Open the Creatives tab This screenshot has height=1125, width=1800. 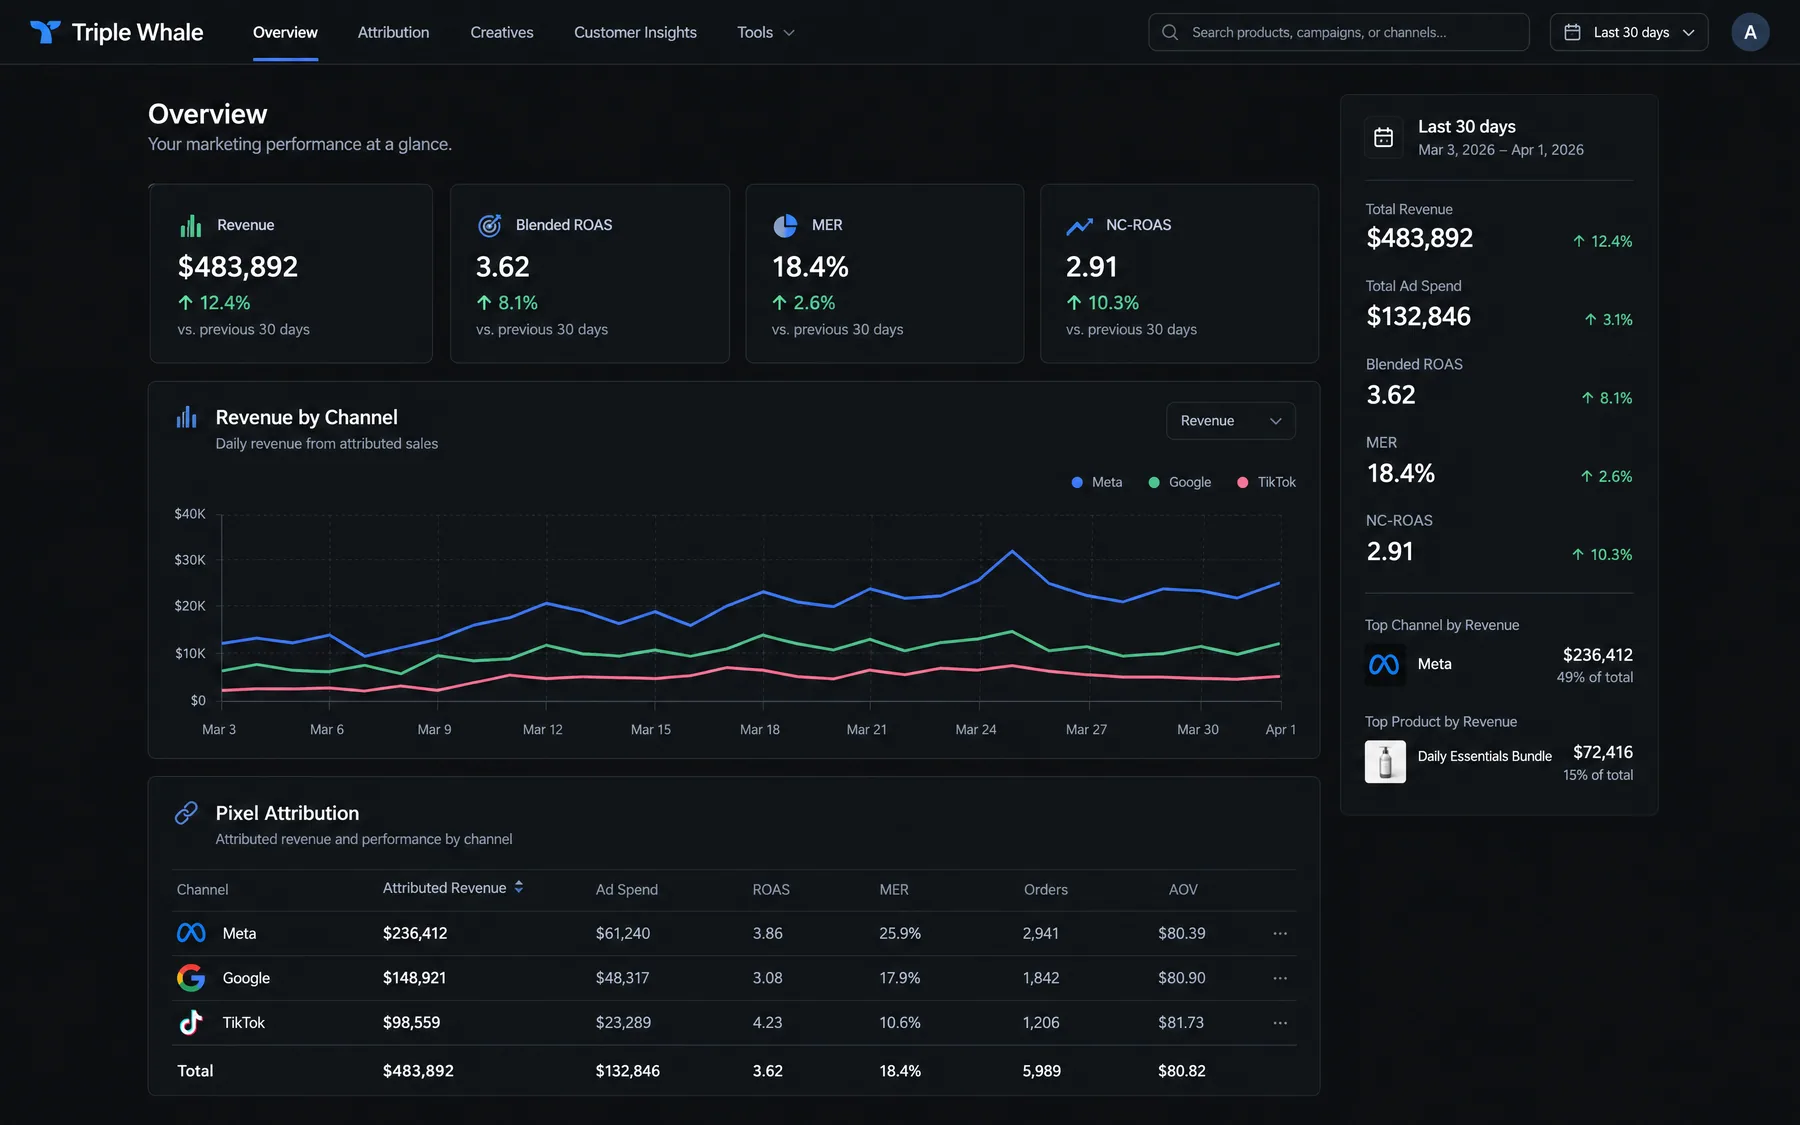point(502,32)
